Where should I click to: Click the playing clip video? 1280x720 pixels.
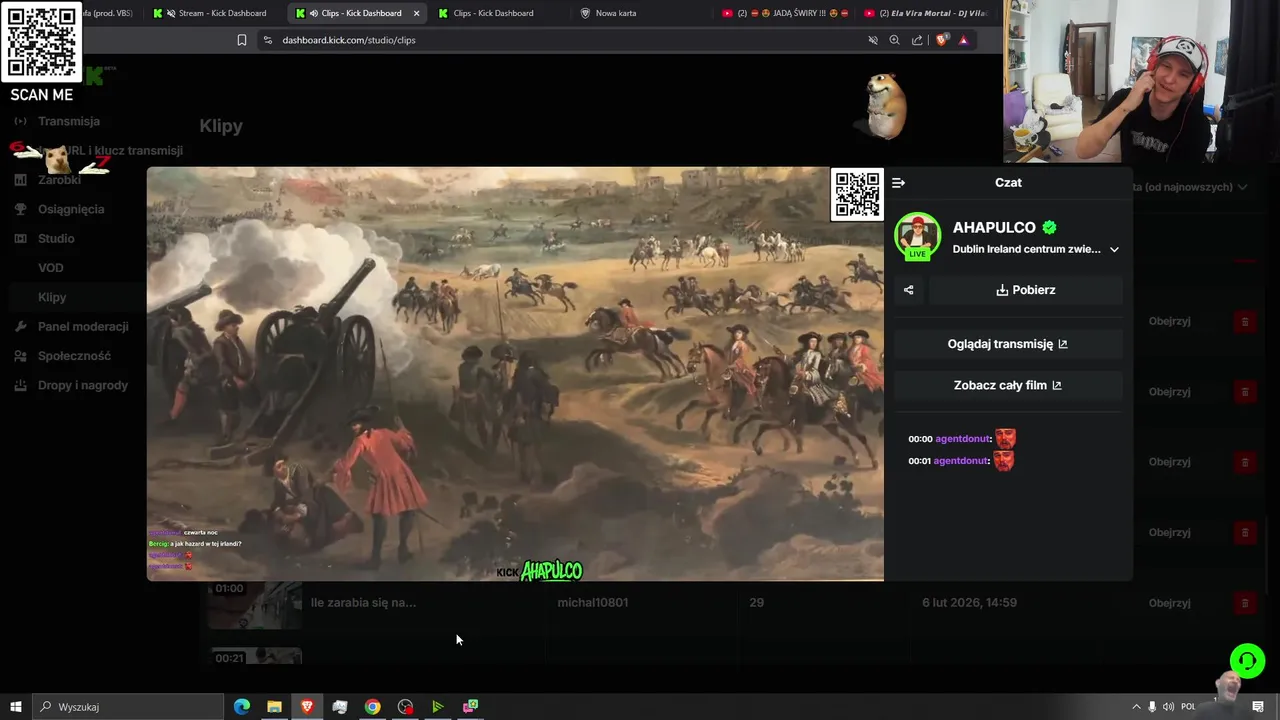tap(515, 374)
